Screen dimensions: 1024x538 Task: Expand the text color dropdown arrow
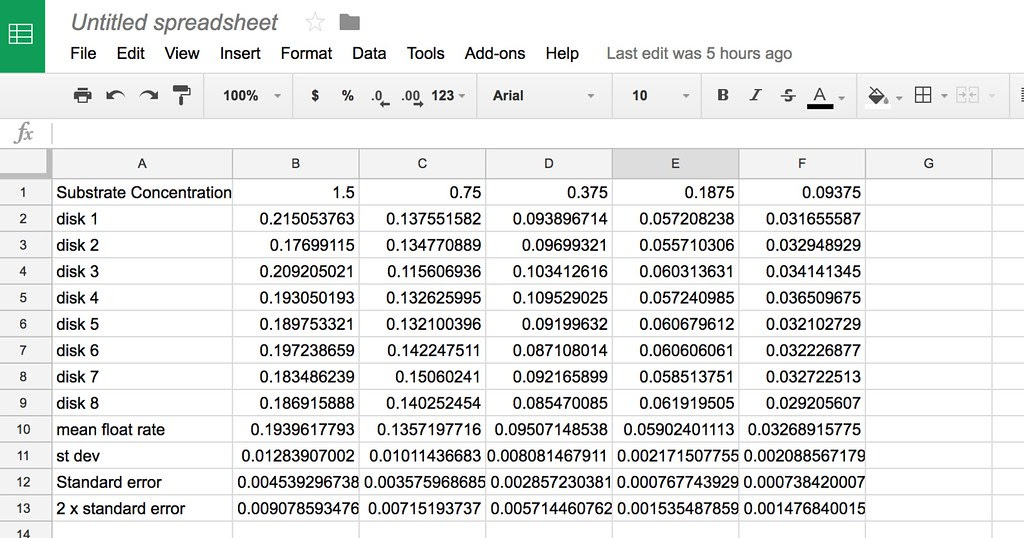coord(842,98)
